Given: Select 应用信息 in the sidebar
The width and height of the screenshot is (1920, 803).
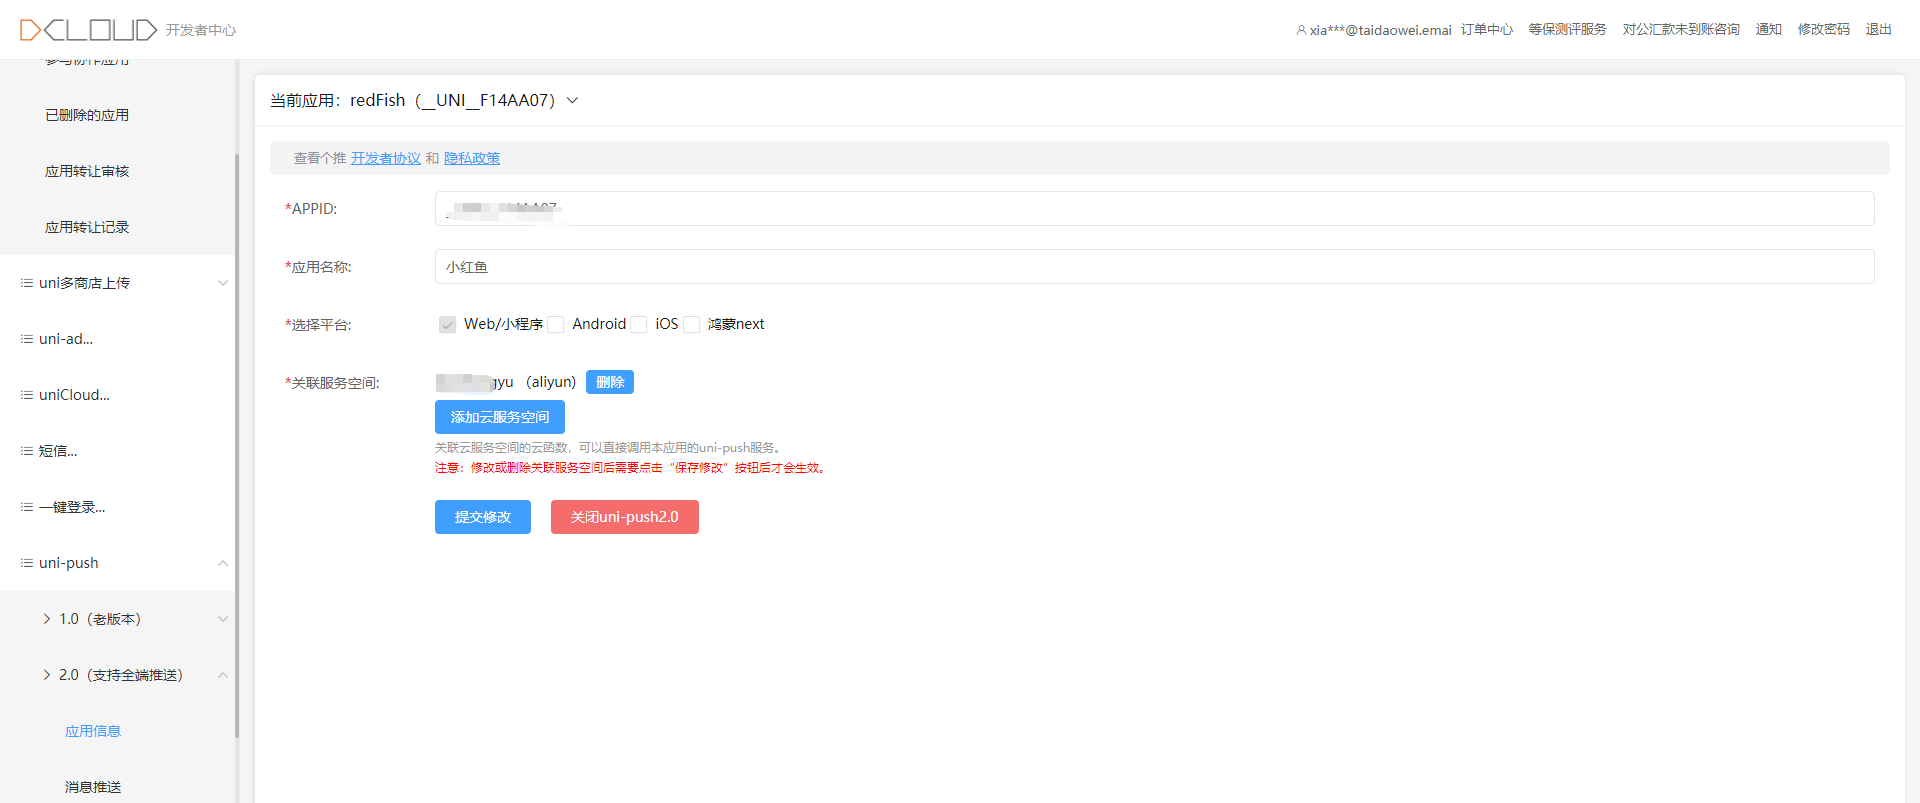Looking at the screenshot, I should tap(93, 731).
